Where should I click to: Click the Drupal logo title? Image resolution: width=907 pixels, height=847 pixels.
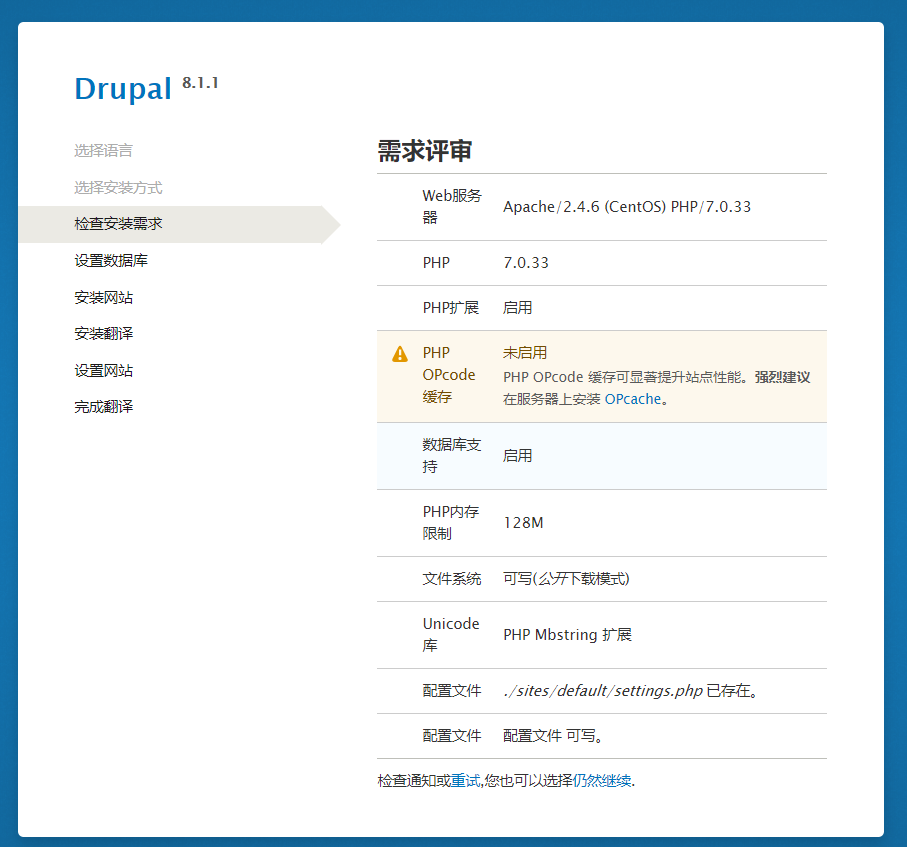click(x=123, y=89)
